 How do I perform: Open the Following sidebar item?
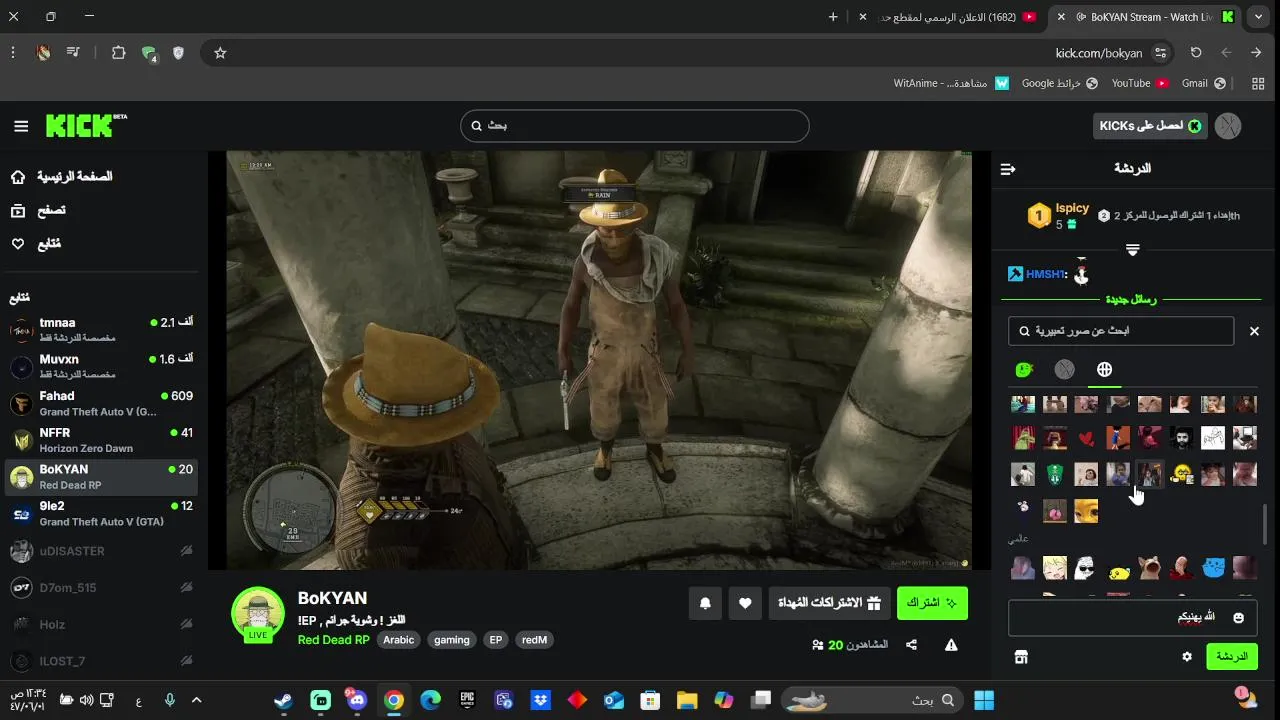click(35, 244)
